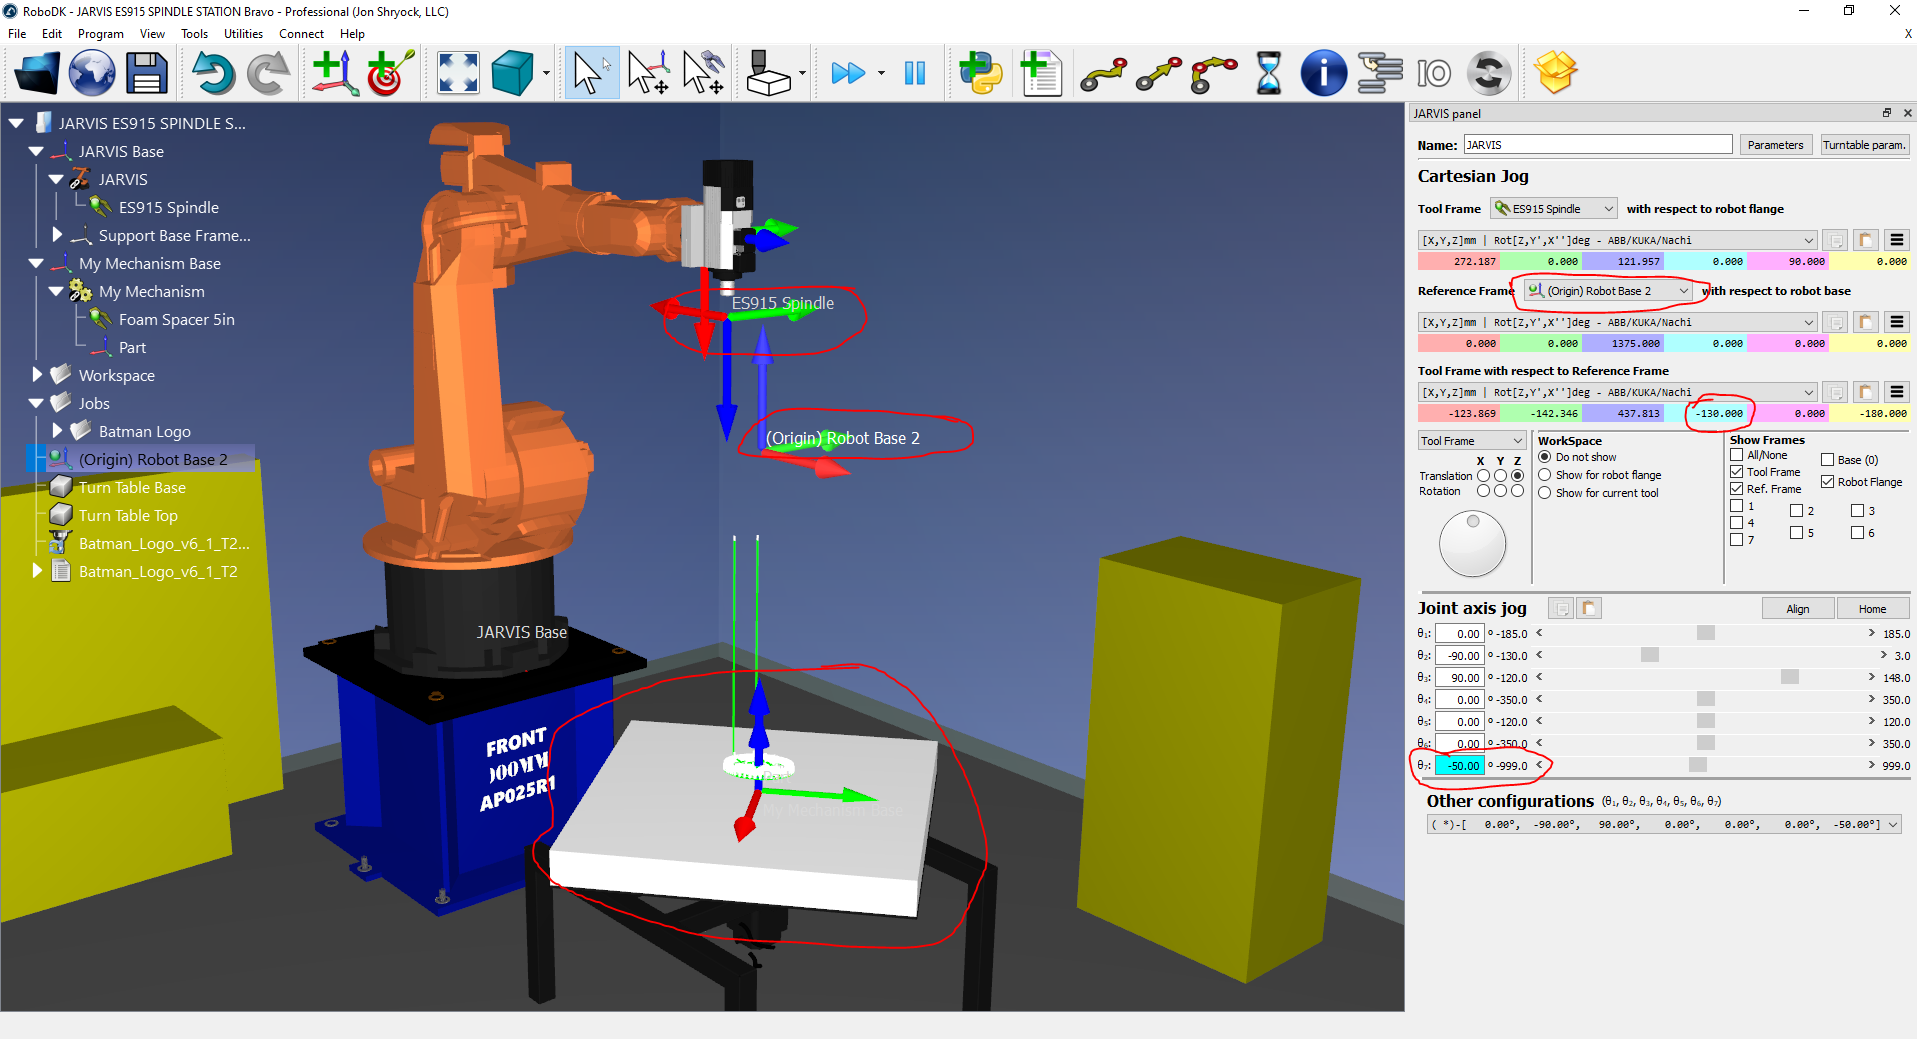The height and width of the screenshot is (1039, 1917).
Task: Click the Fit all view icon
Action: pyautogui.click(x=458, y=74)
